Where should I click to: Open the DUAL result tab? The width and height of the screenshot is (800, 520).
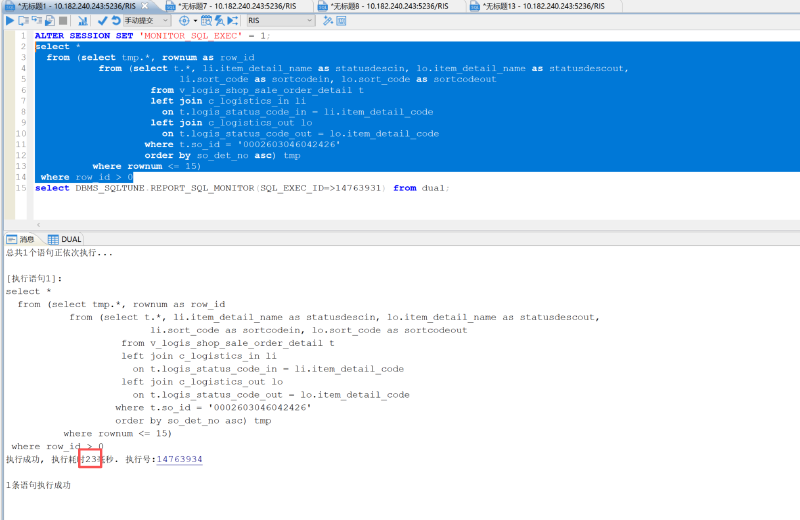tap(65, 239)
